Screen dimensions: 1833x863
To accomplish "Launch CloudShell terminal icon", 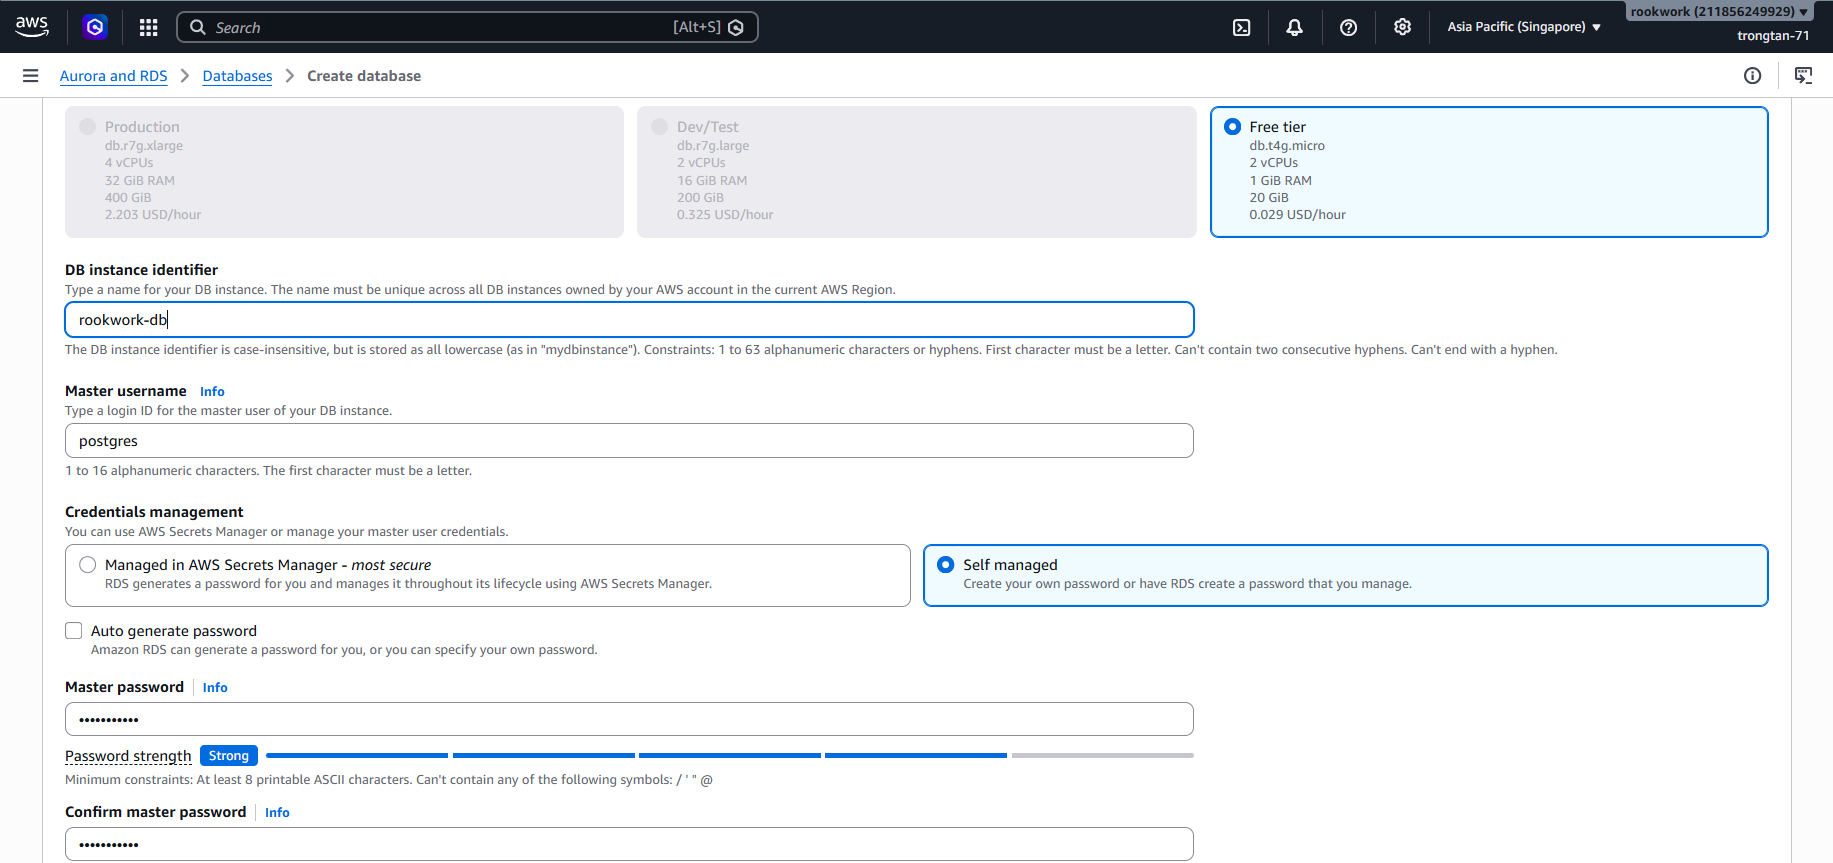I will [1241, 27].
